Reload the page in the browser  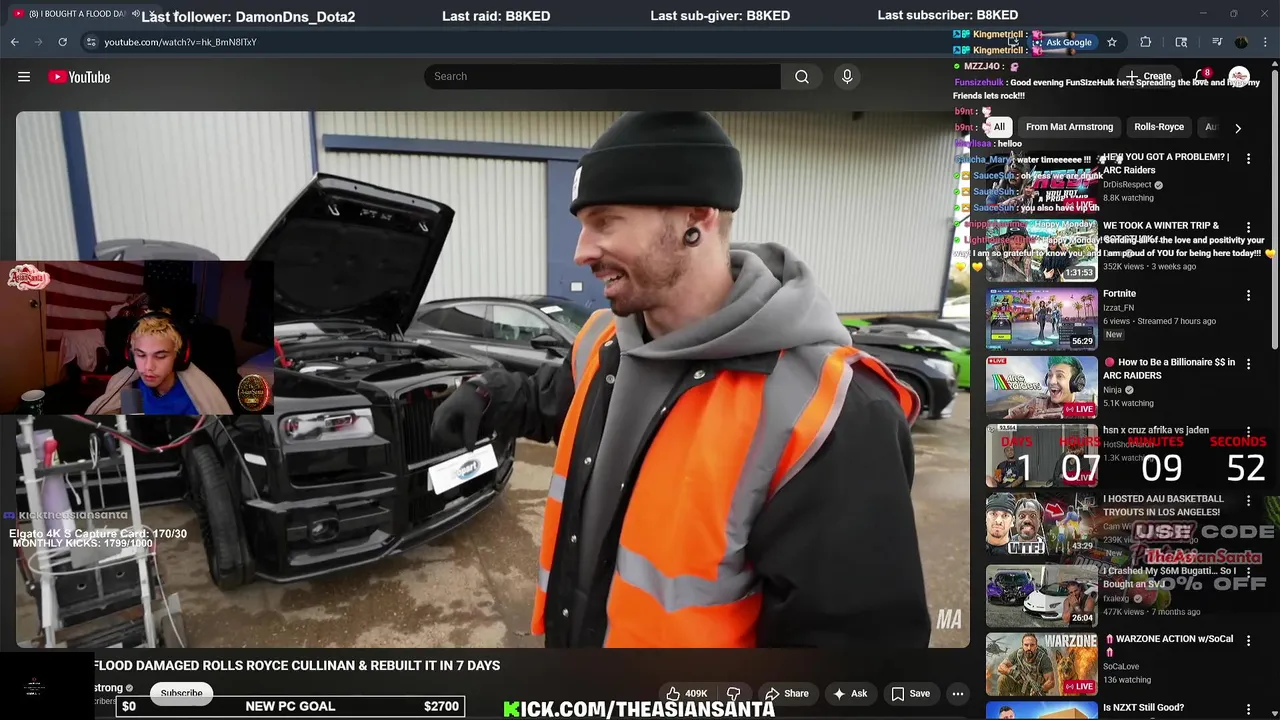pos(62,42)
